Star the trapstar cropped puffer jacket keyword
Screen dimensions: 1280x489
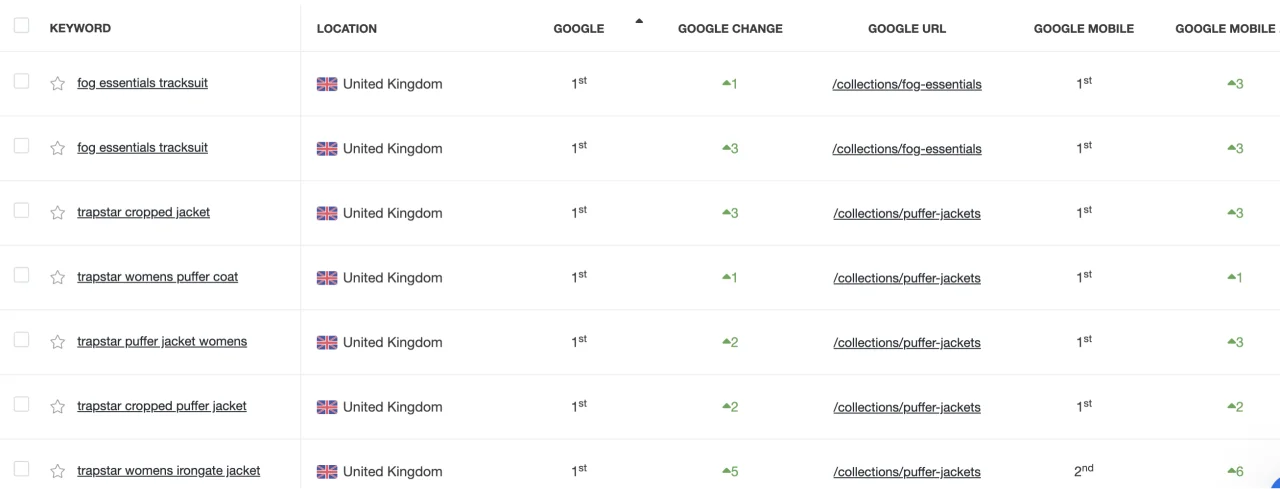pyautogui.click(x=57, y=407)
